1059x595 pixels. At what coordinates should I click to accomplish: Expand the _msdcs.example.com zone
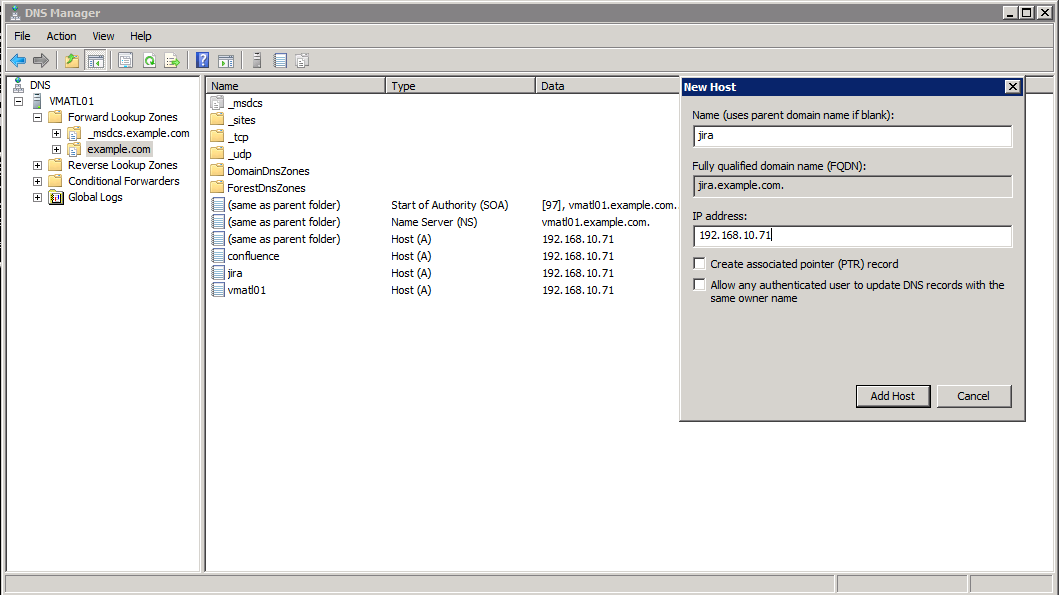[57, 134]
